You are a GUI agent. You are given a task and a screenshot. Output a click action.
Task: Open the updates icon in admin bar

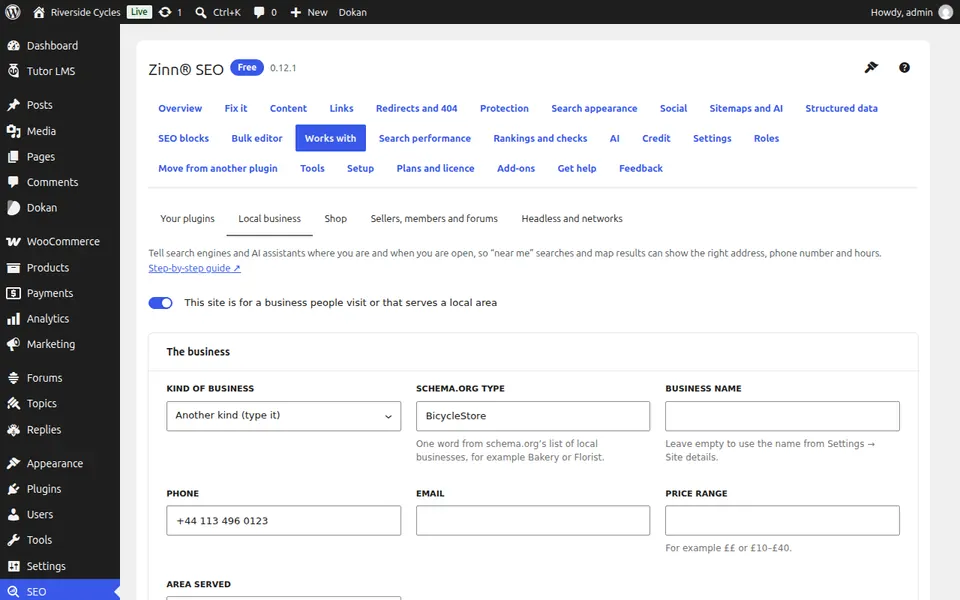(170, 12)
